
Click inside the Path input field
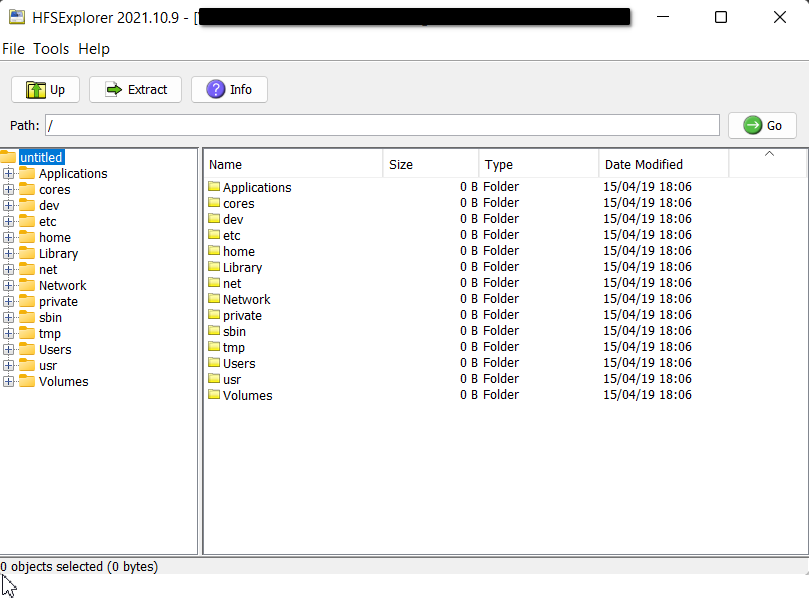tap(382, 125)
